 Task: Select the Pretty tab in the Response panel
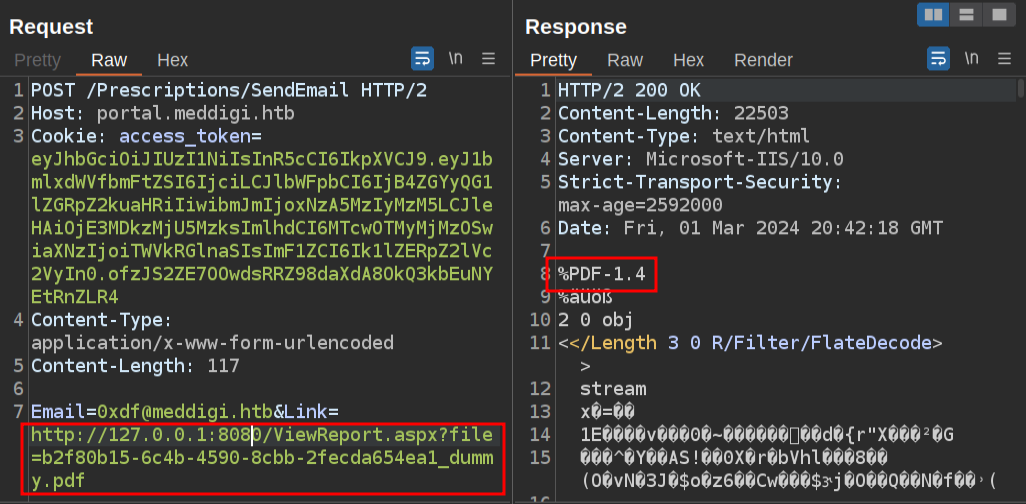553,60
